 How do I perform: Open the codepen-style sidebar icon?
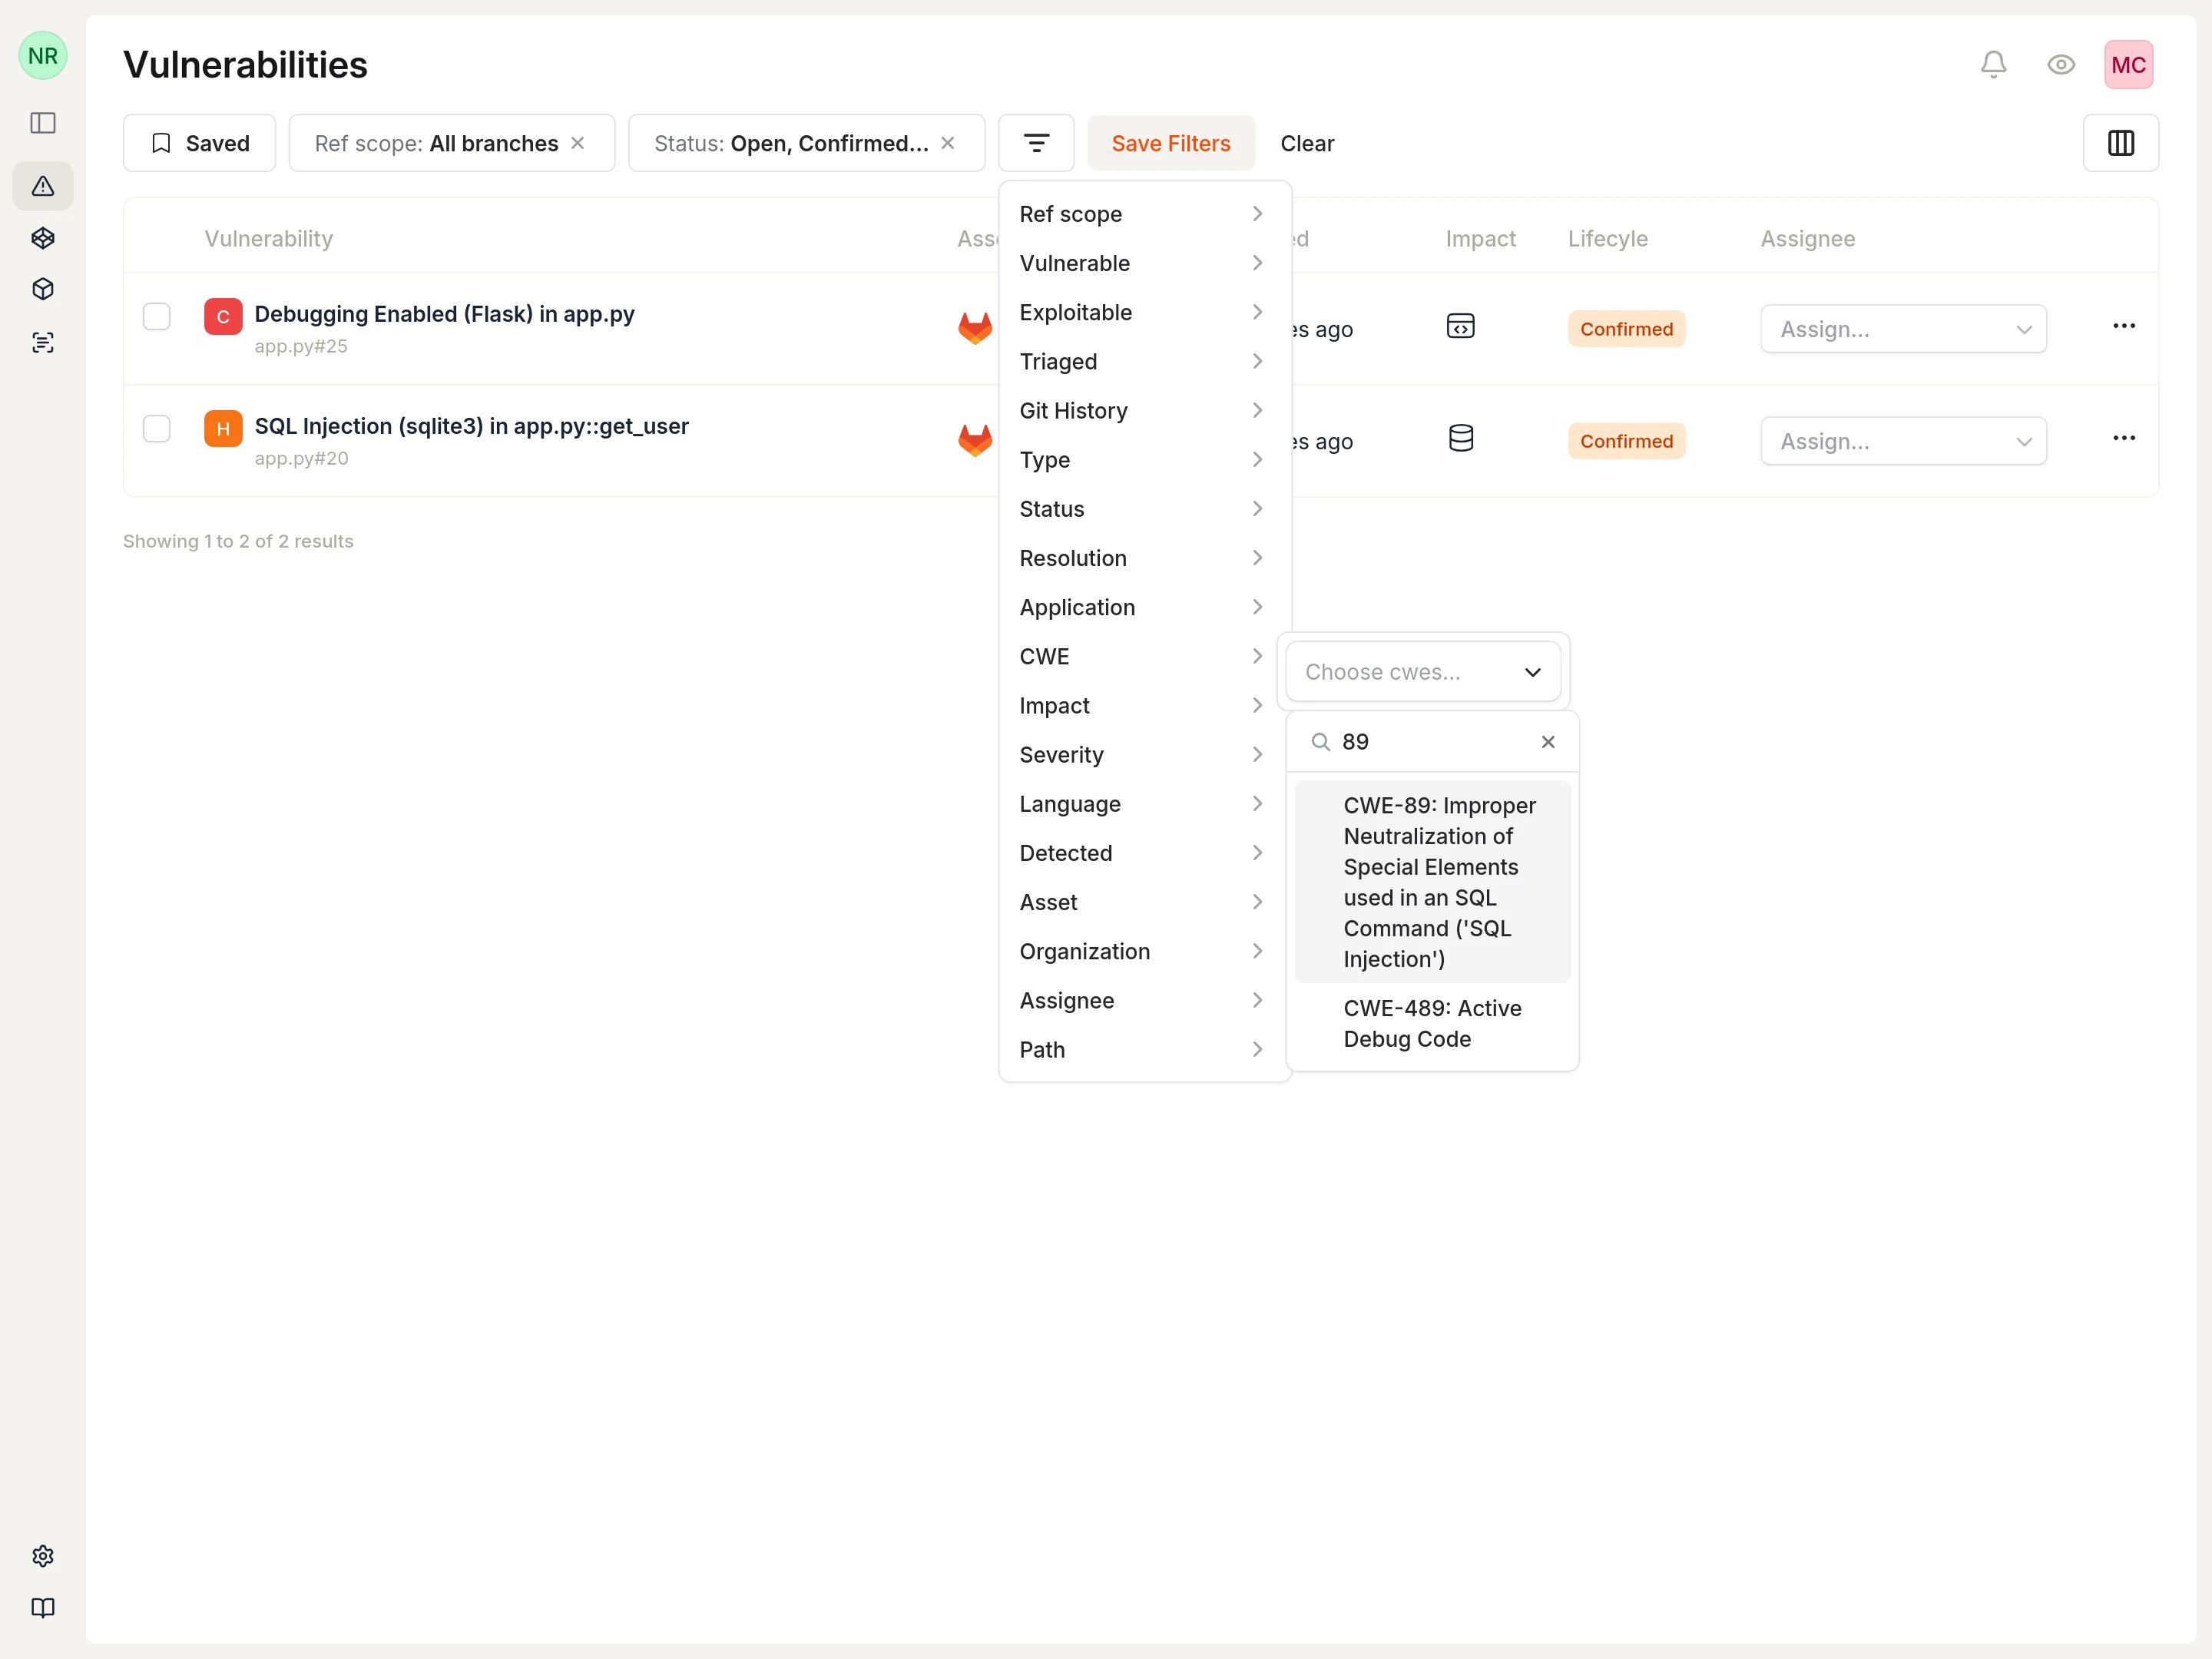pyautogui.click(x=43, y=238)
